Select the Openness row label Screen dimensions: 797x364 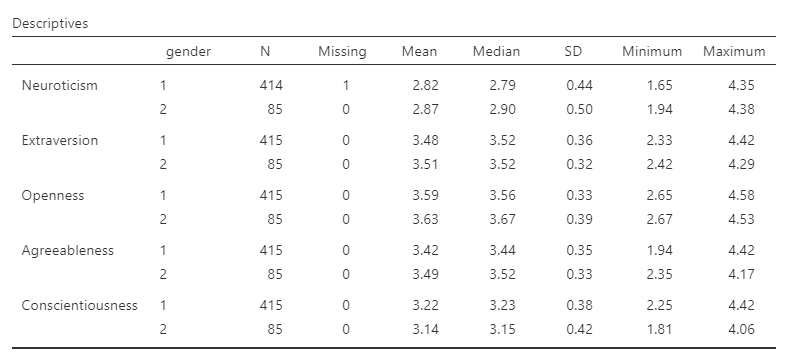(x=53, y=196)
